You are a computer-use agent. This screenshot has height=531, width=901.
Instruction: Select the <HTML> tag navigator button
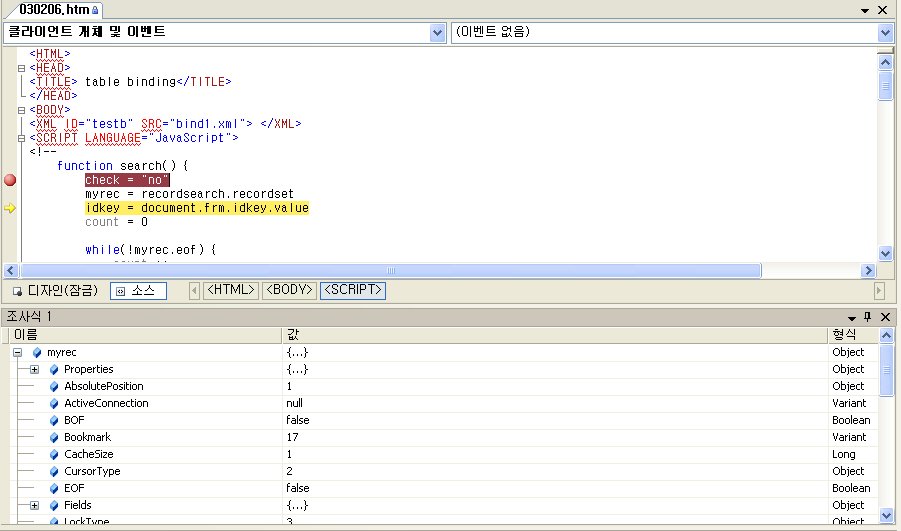point(231,290)
